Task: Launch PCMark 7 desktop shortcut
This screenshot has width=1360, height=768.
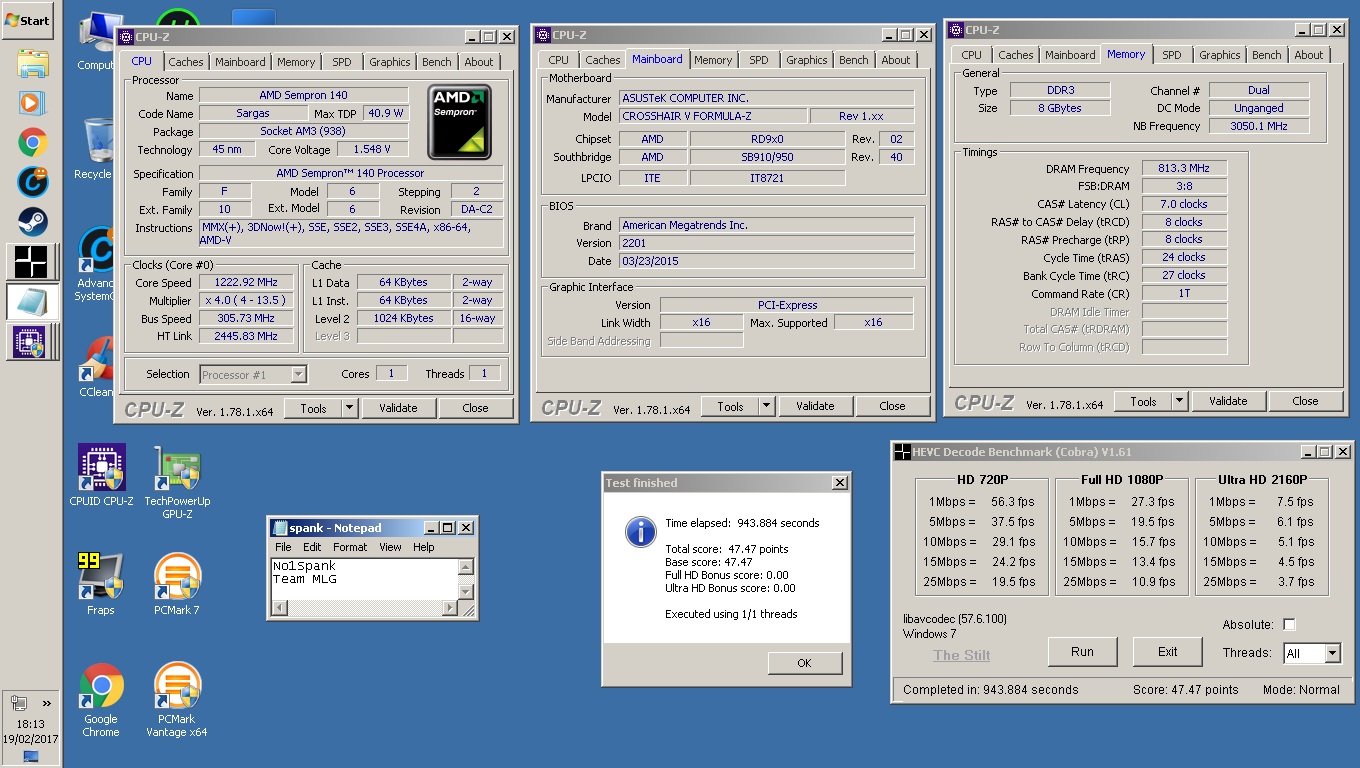Action: tap(177, 585)
